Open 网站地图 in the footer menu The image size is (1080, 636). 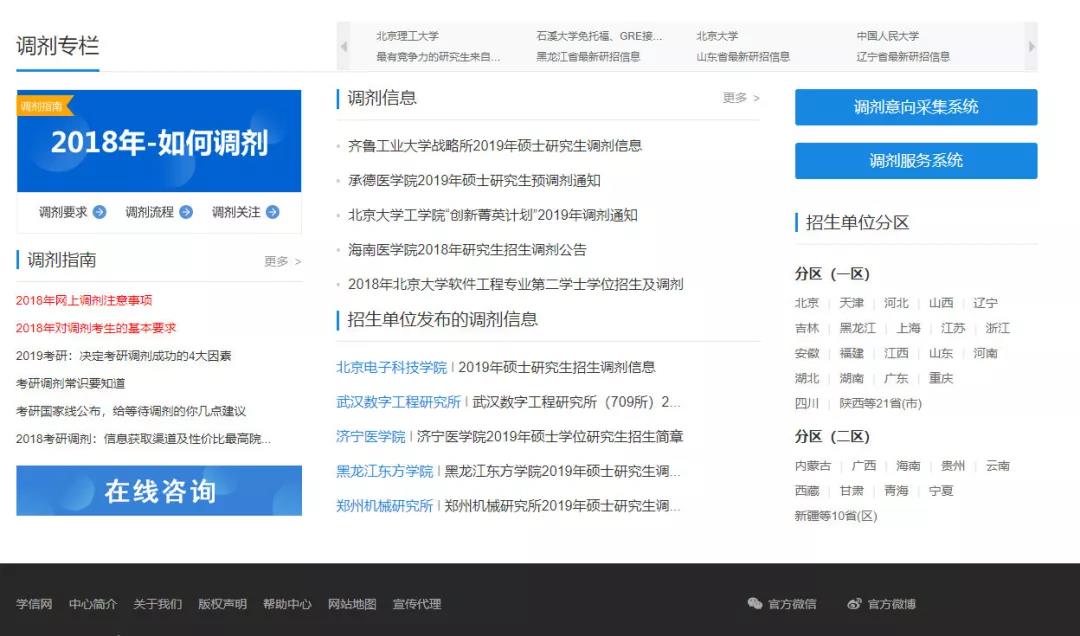[352, 604]
